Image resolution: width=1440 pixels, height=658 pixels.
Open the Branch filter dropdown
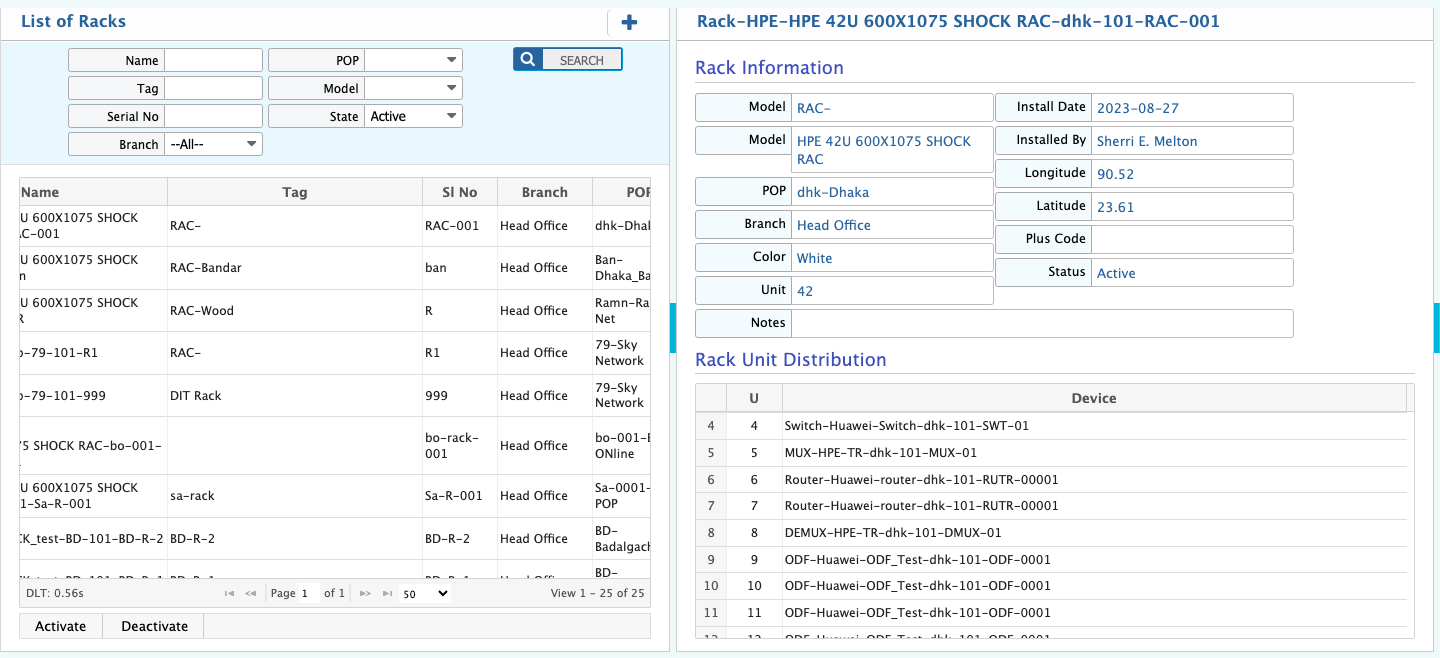coord(215,144)
